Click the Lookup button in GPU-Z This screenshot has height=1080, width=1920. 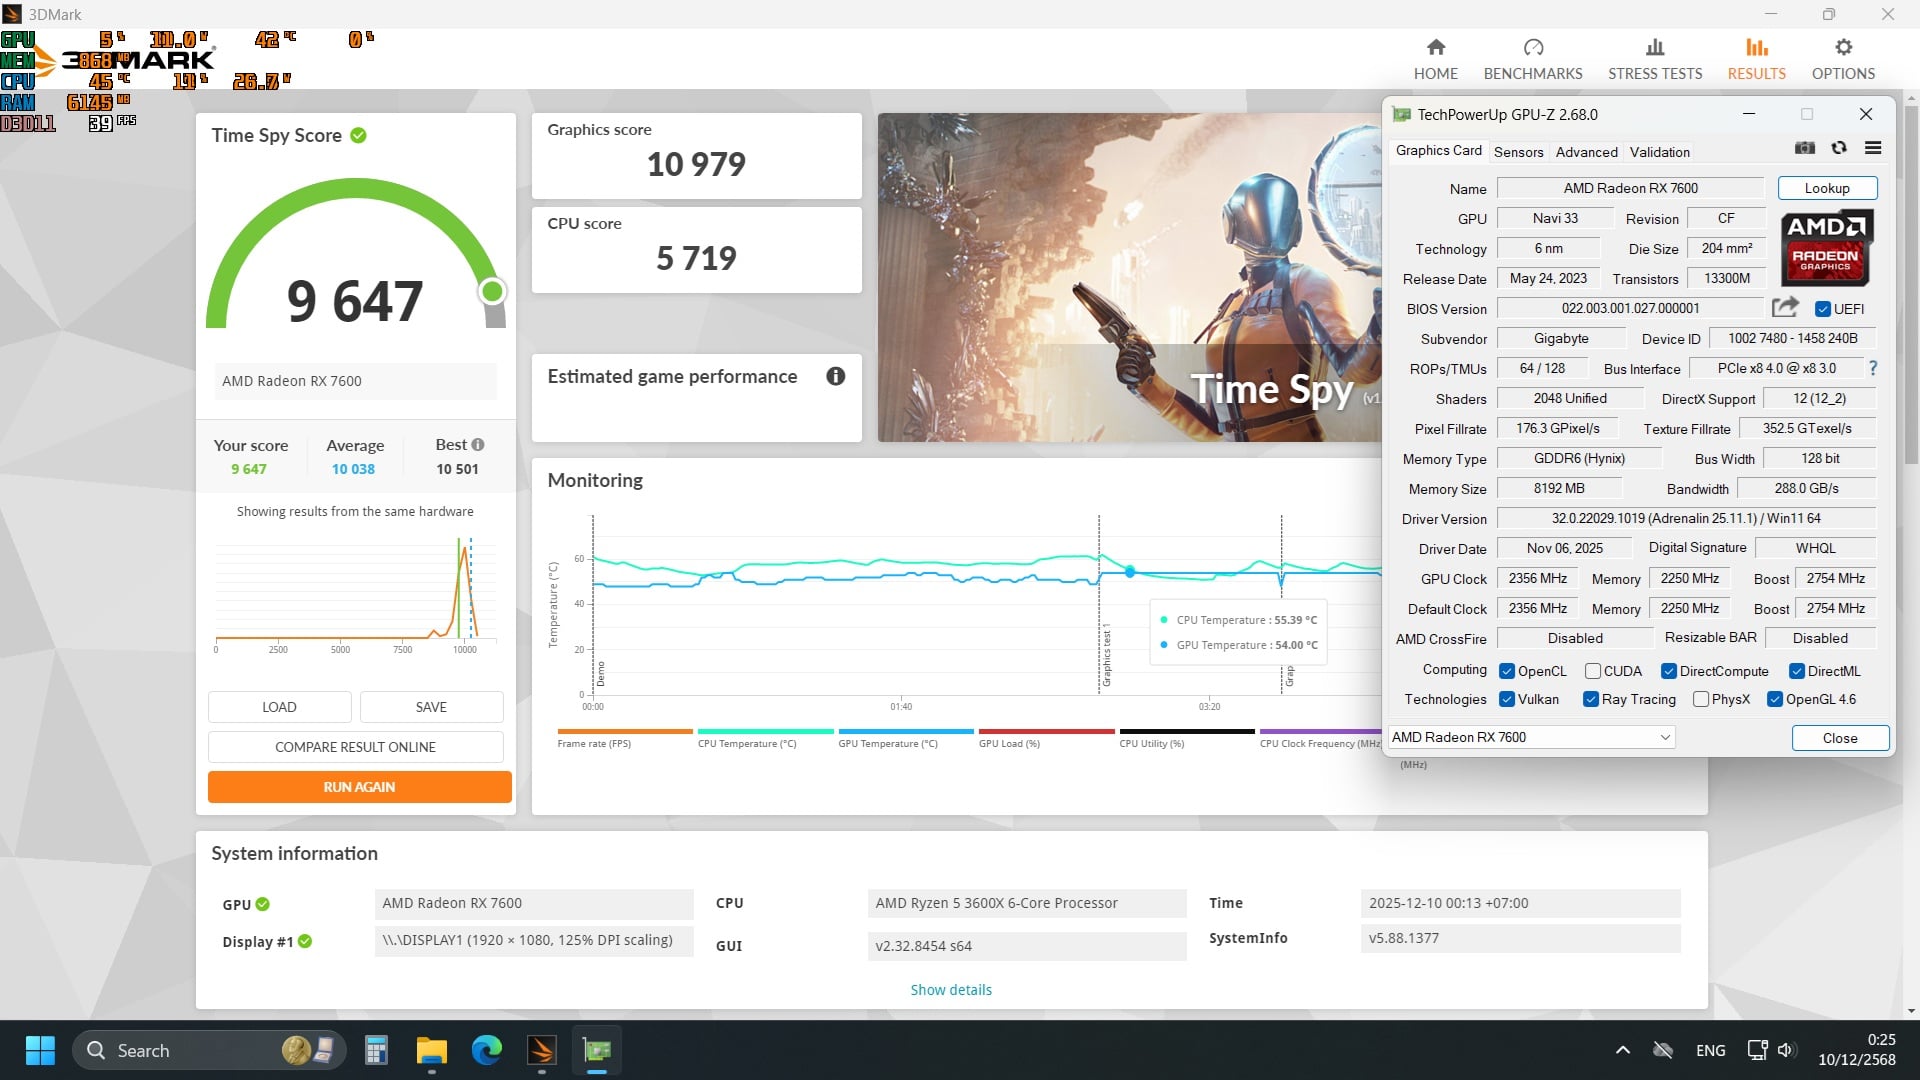click(x=1827, y=188)
